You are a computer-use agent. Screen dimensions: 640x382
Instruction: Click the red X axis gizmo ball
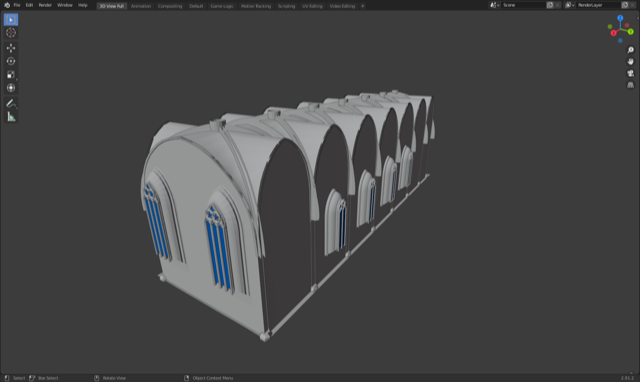613,33
